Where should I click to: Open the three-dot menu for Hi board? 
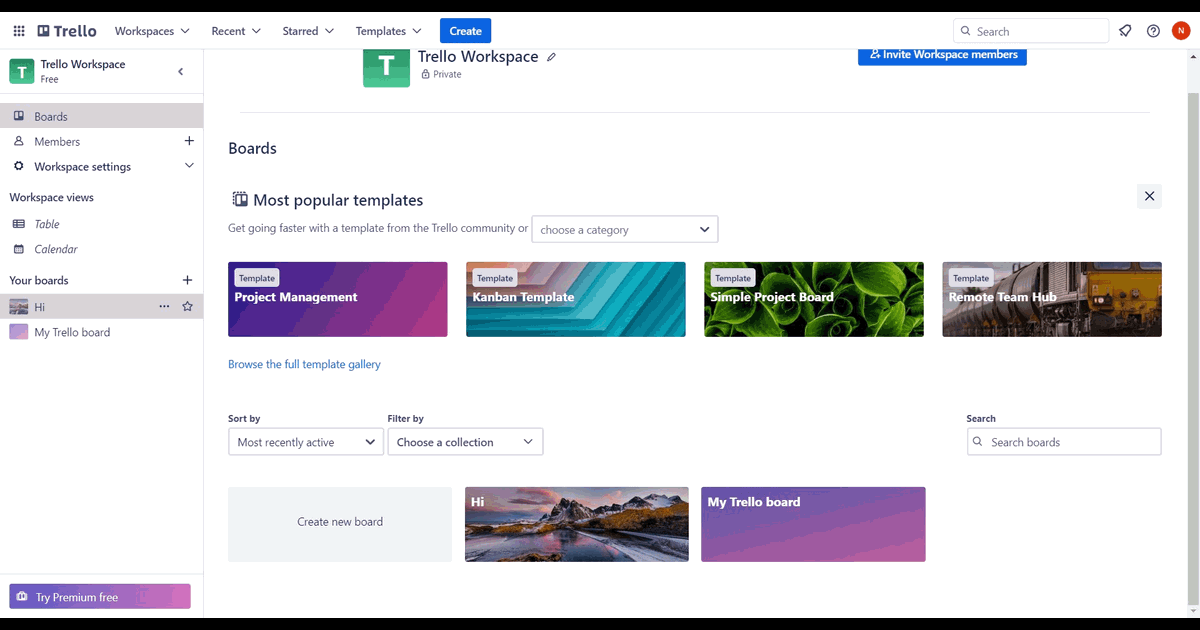click(164, 306)
